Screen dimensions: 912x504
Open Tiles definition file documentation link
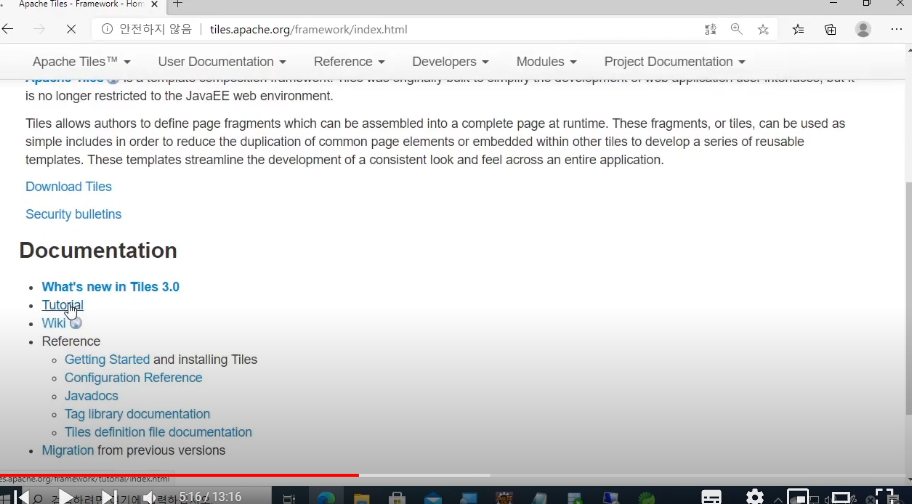(158, 432)
